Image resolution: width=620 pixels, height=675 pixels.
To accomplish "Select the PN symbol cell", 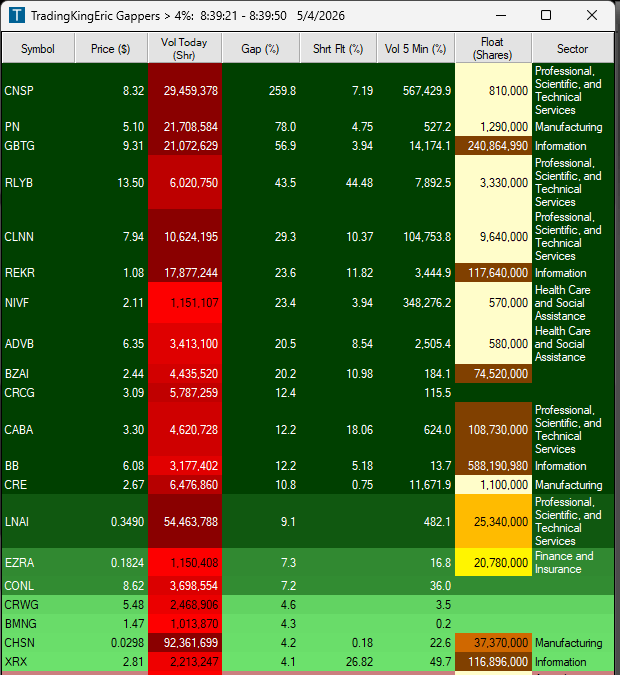I will tap(38, 127).
